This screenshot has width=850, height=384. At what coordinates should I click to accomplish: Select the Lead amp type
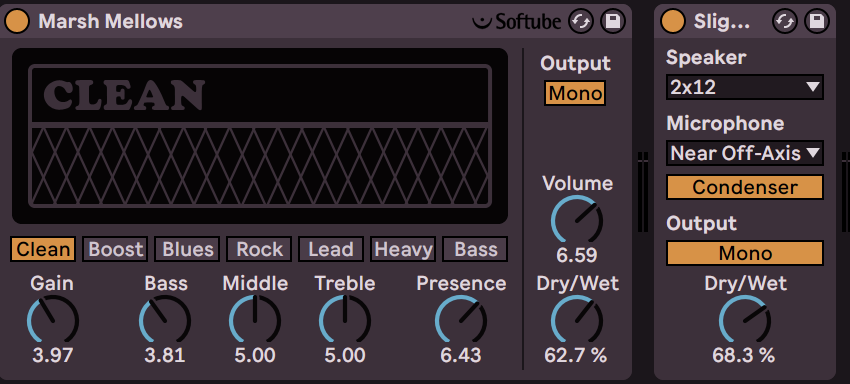331,249
